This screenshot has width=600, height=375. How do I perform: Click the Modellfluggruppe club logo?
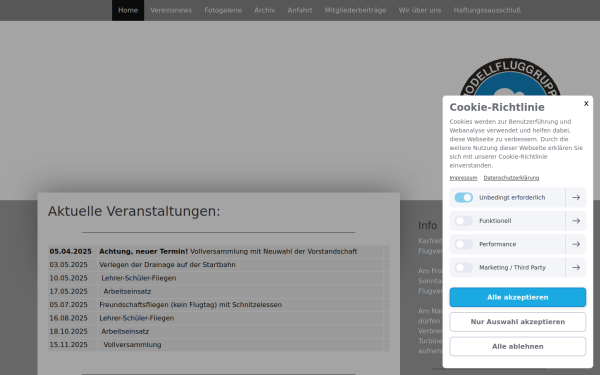510,77
